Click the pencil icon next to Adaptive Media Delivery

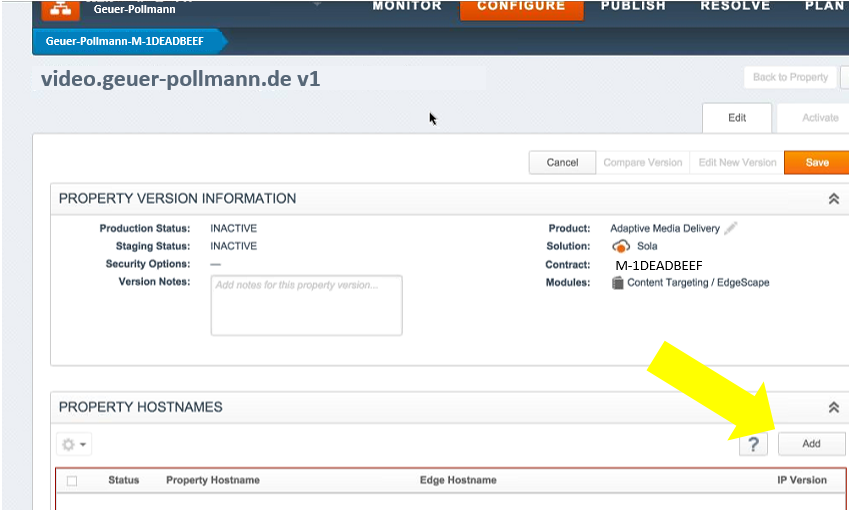point(730,228)
